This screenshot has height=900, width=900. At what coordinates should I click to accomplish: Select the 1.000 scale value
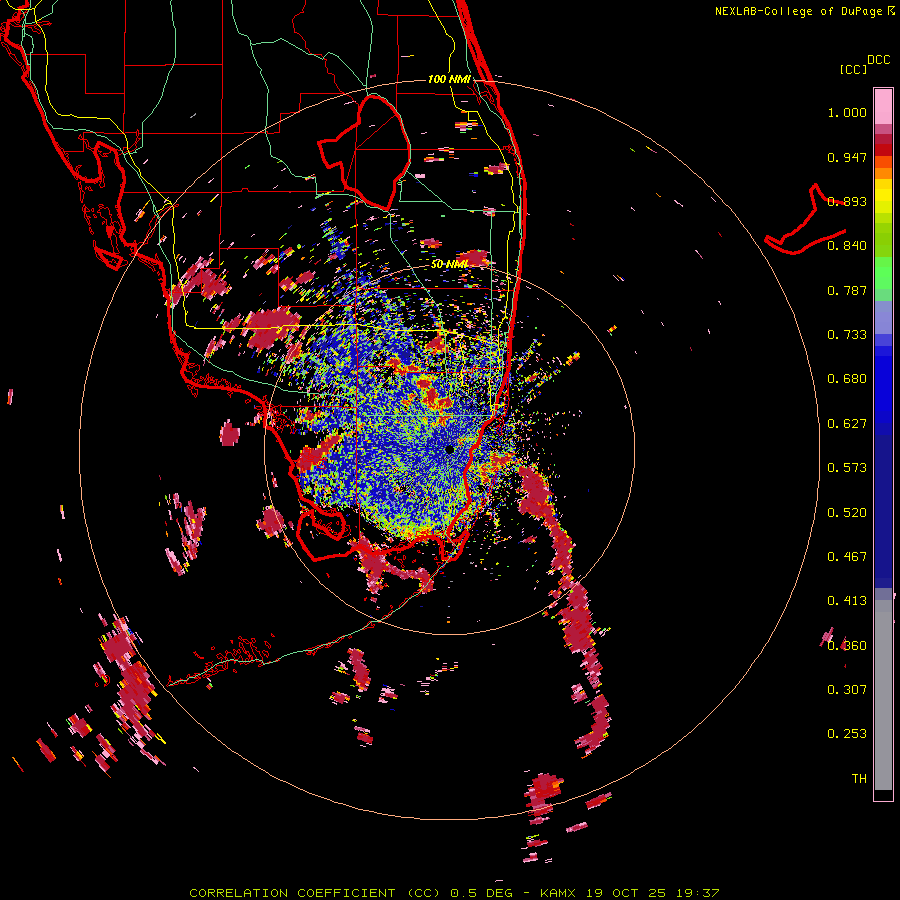[x=847, y=112]
